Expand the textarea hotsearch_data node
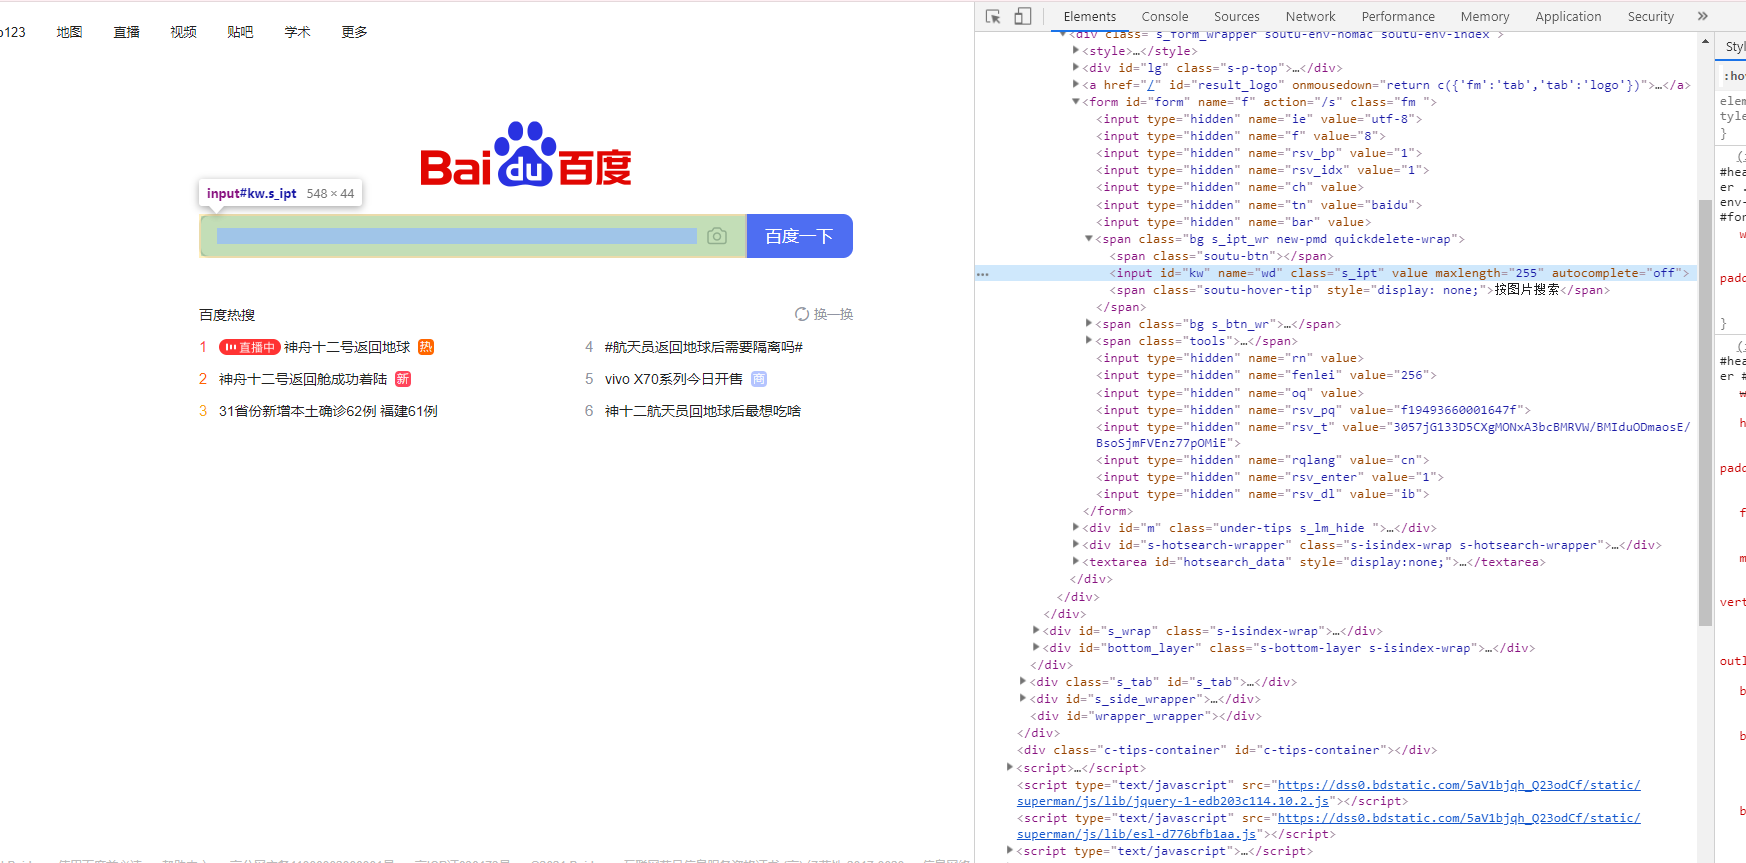This screenshot has width=1746, height=863. [1076, 562]
